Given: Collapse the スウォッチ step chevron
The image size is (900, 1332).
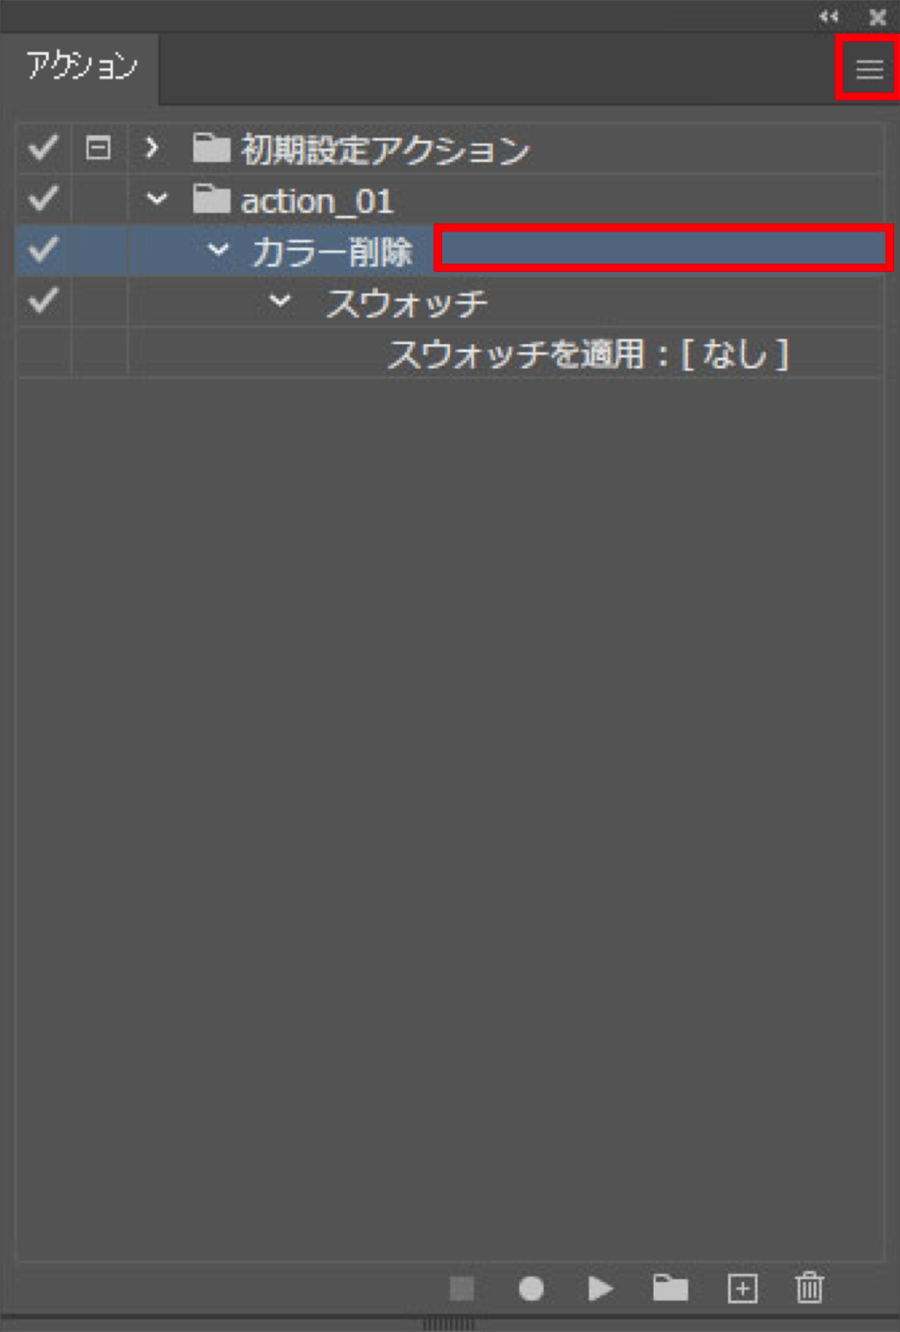Looking at the screenshot, I should pos(280,300).
